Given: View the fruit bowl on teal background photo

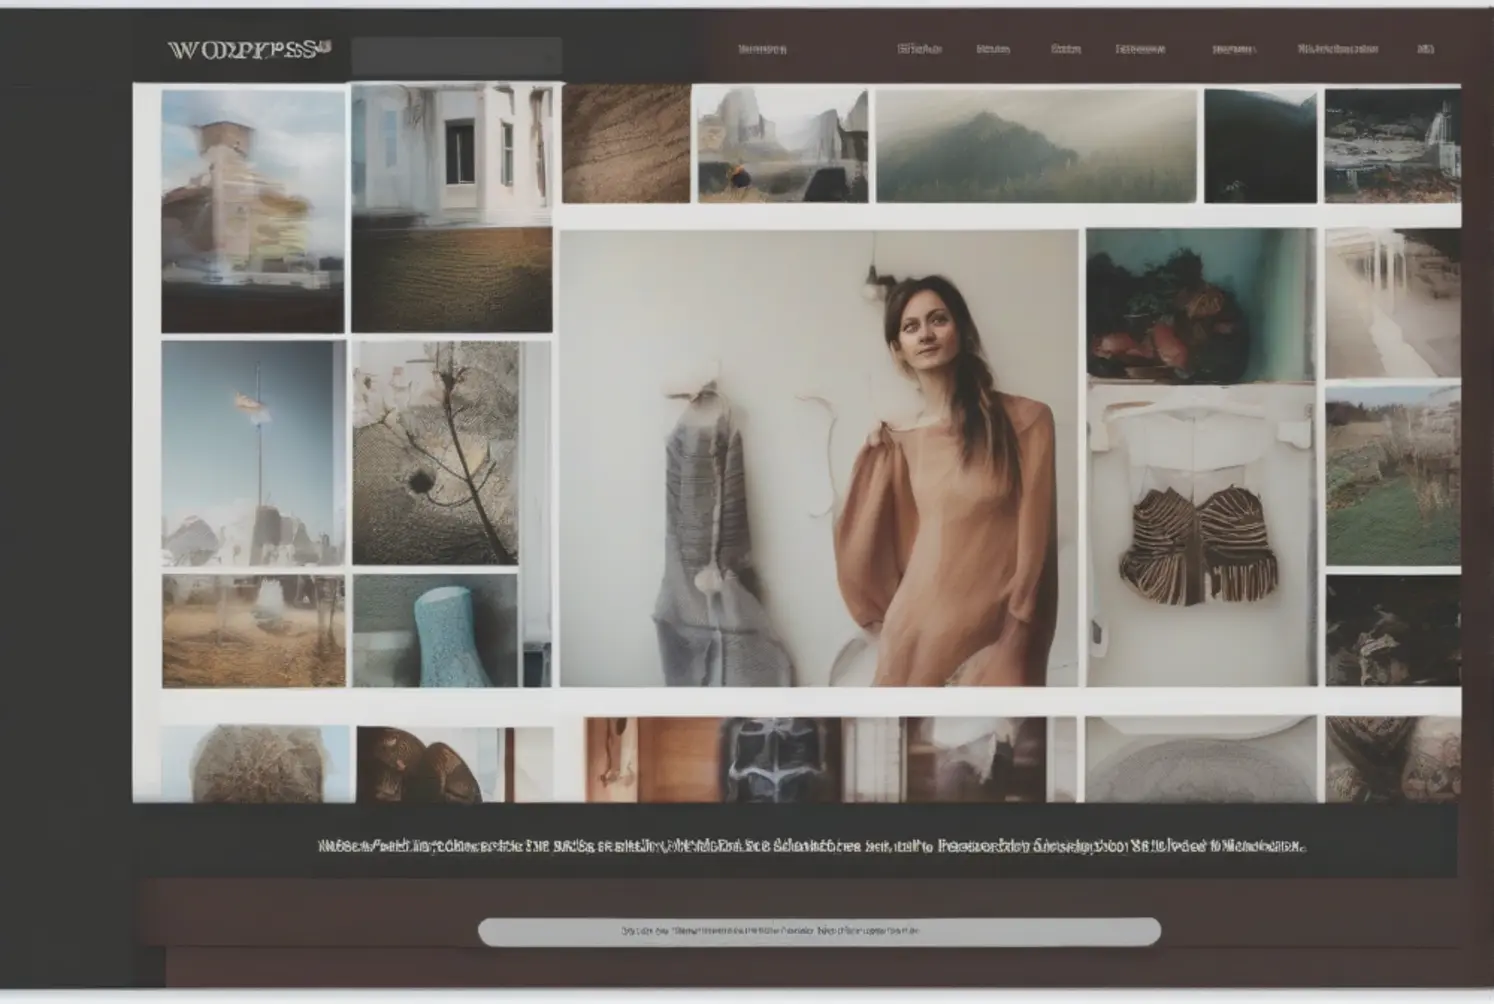Looking at the screenshot, I should click(1200, 305).
